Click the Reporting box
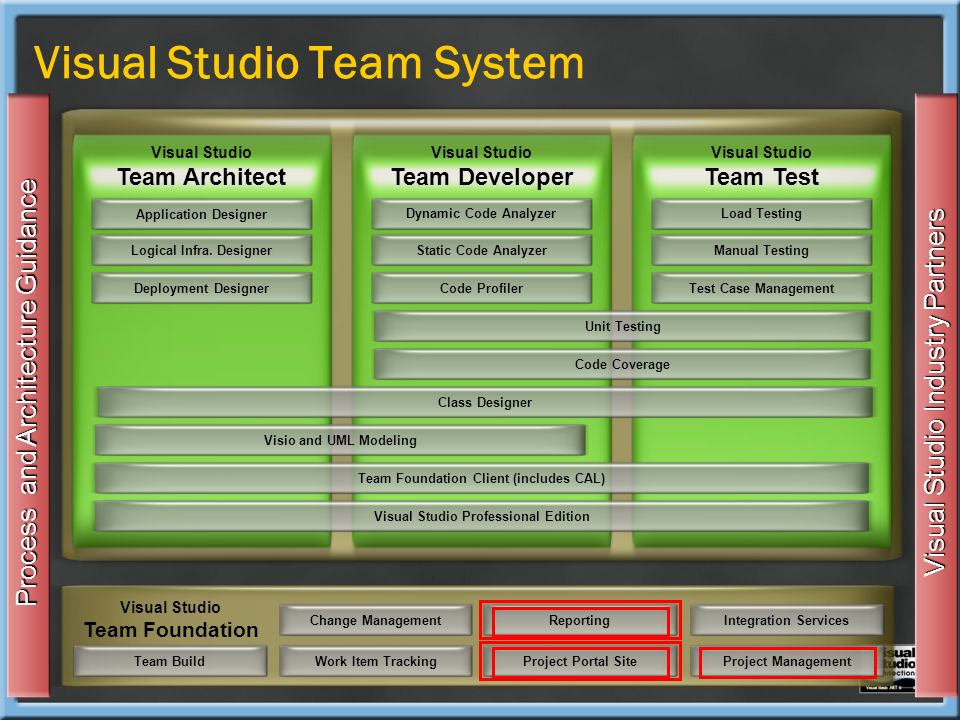The image size is (960, 720). pos(580,620)
